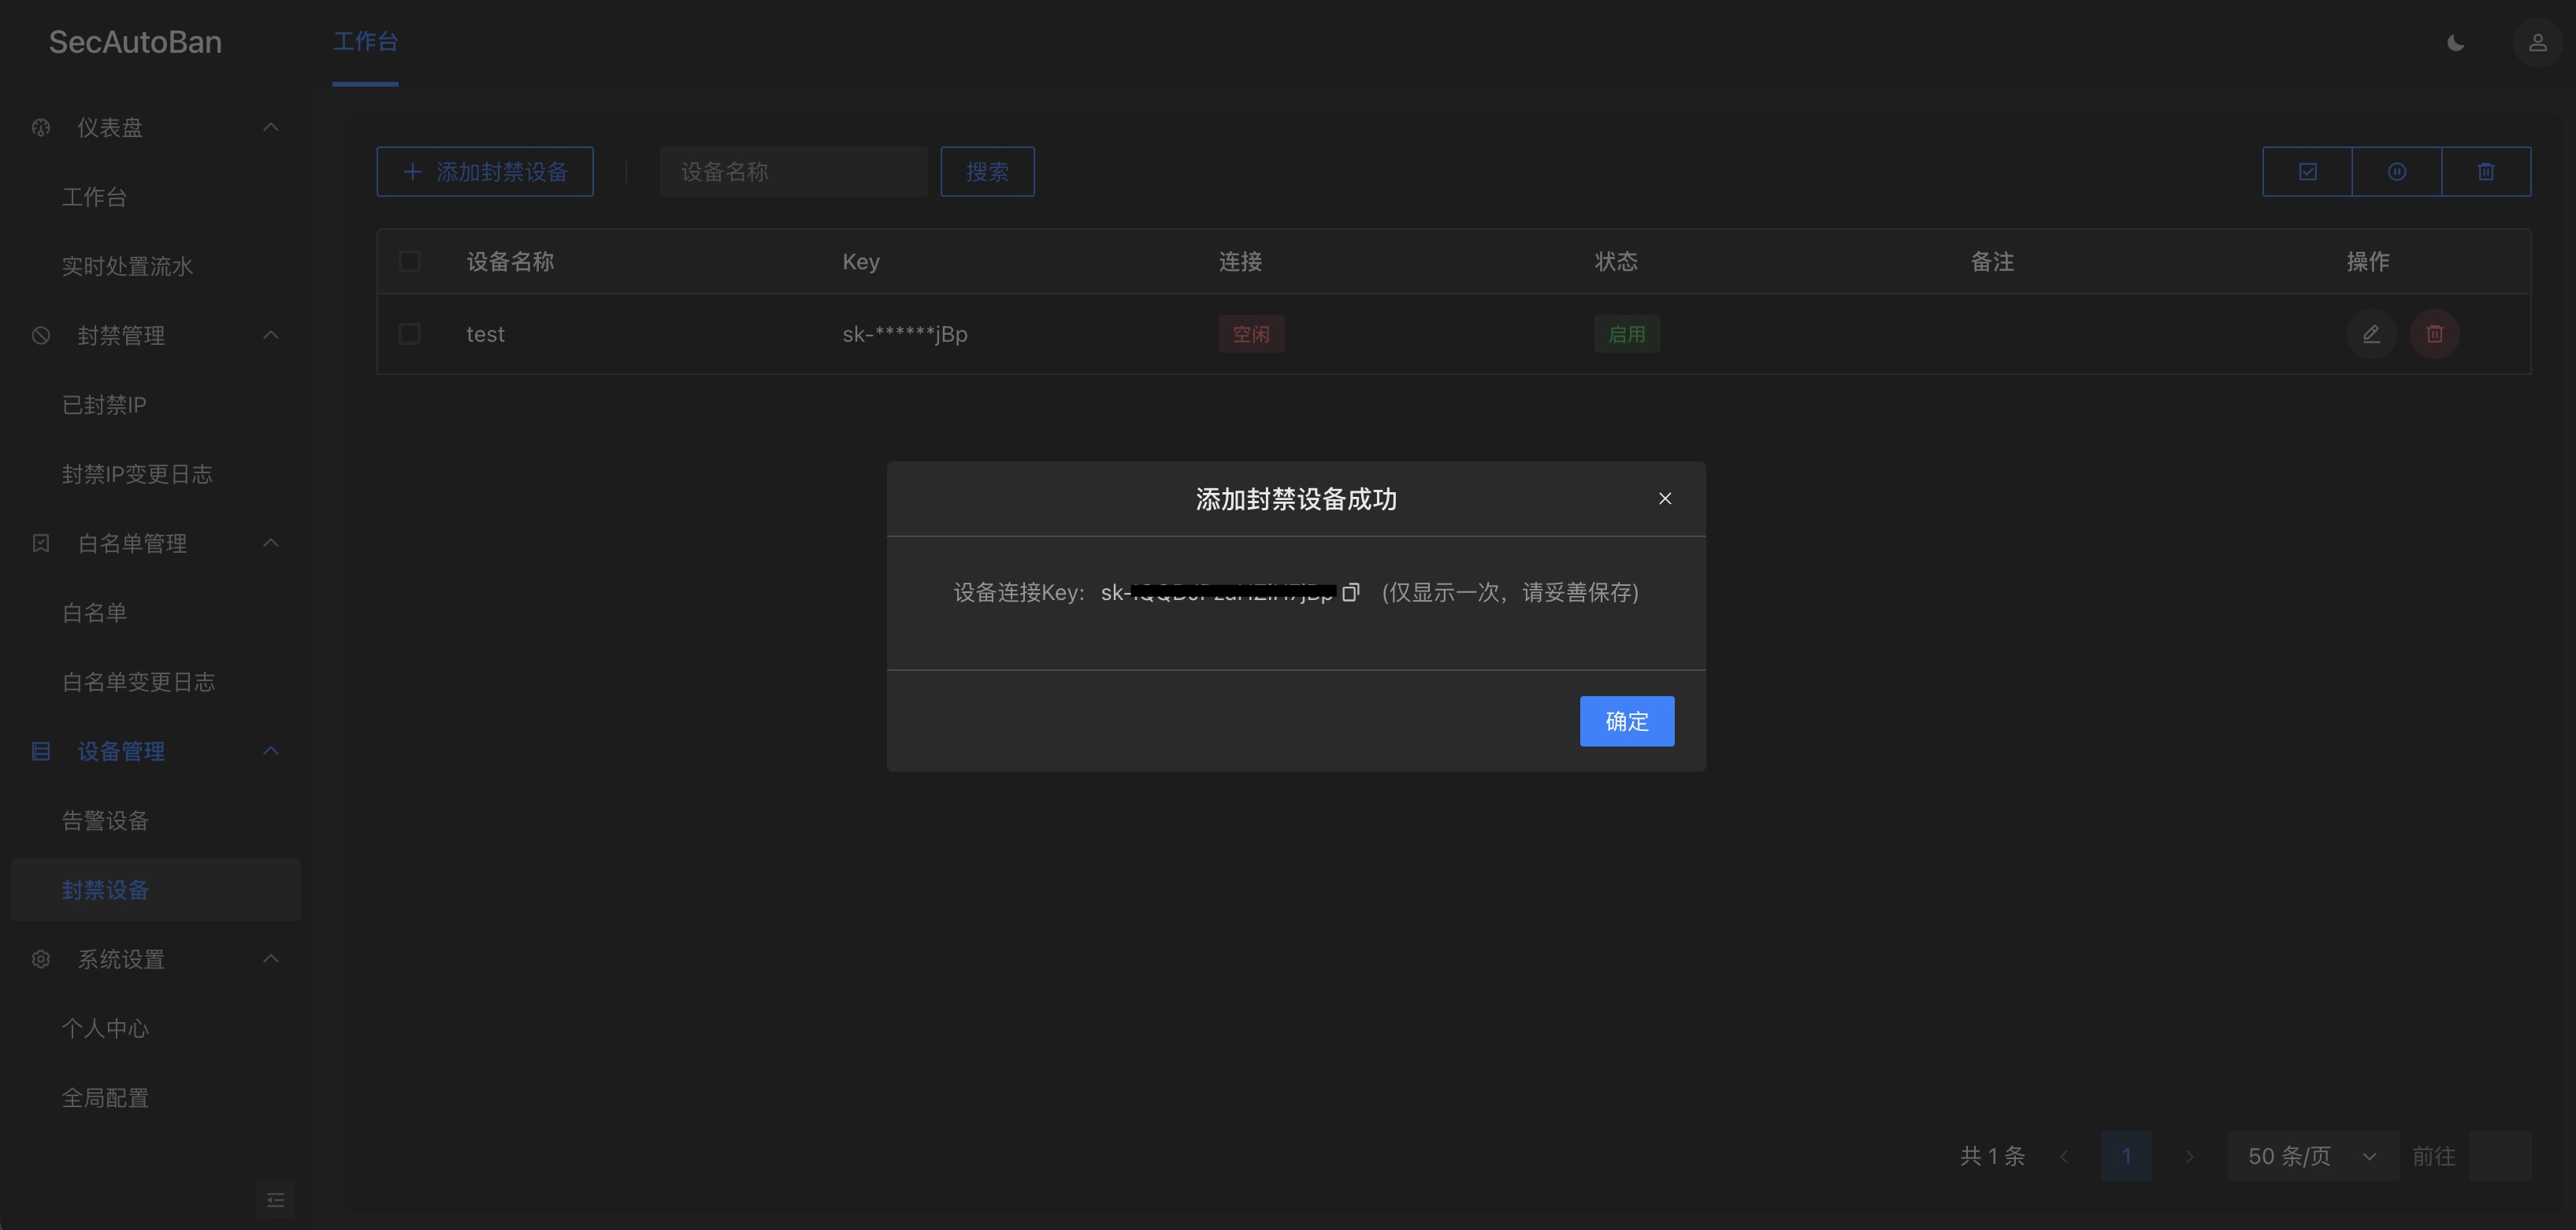Click the batch delete trash icon
This screenshot has height=1230, width=2576.
pyautogui.click(x=2486, y=172)
